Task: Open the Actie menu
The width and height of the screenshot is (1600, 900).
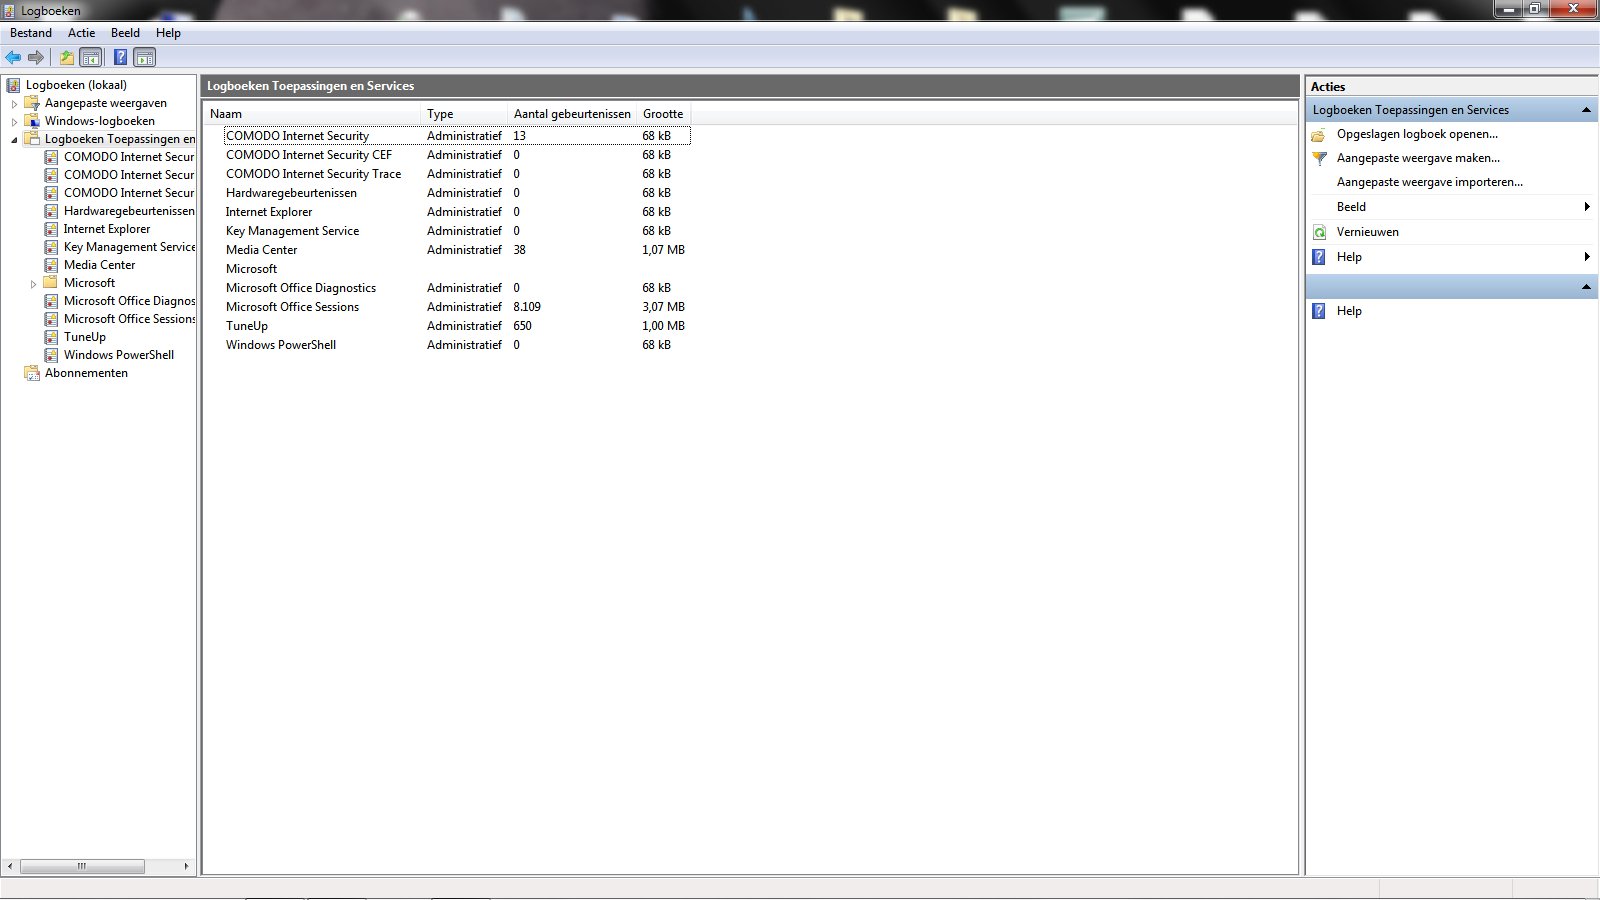Action: tap(82, 33)
